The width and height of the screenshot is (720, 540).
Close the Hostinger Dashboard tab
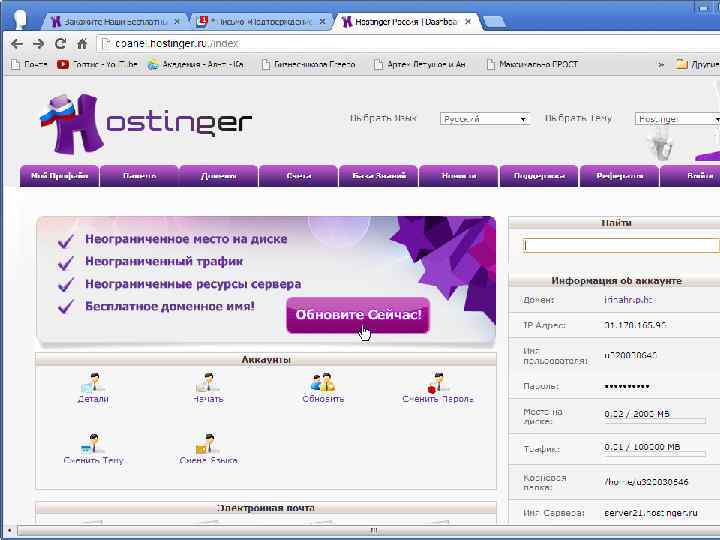point(467,22)
